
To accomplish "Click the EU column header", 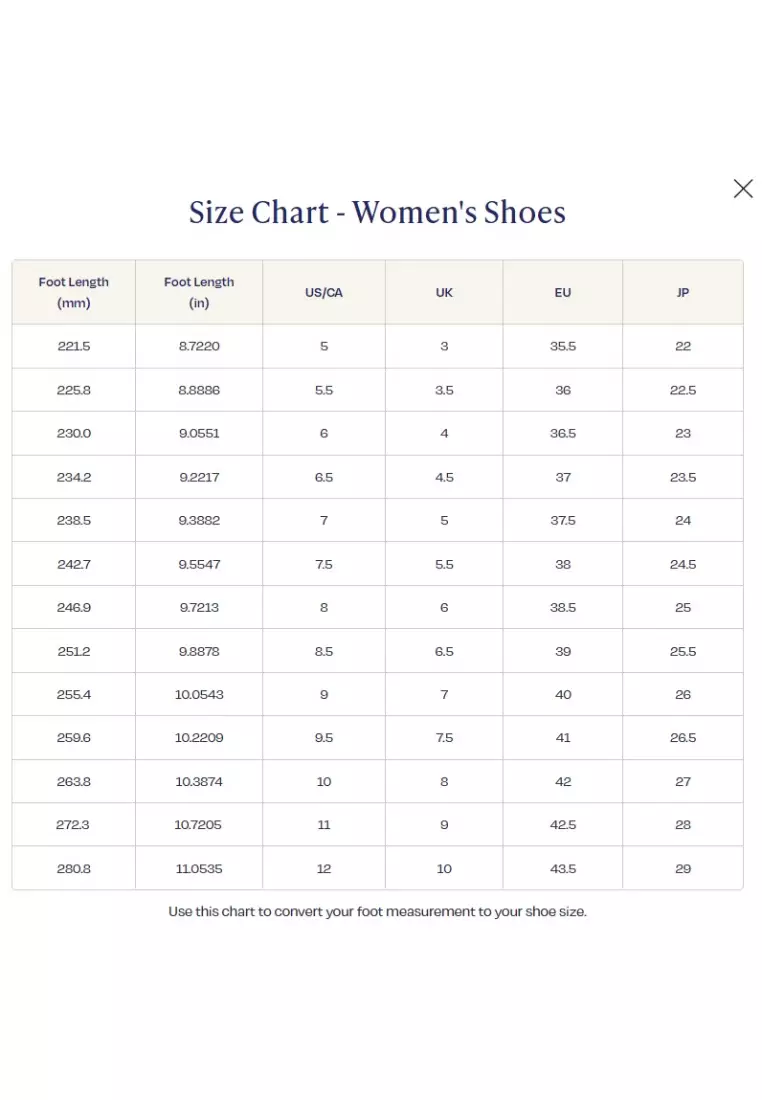I will (x=563, y=292).
